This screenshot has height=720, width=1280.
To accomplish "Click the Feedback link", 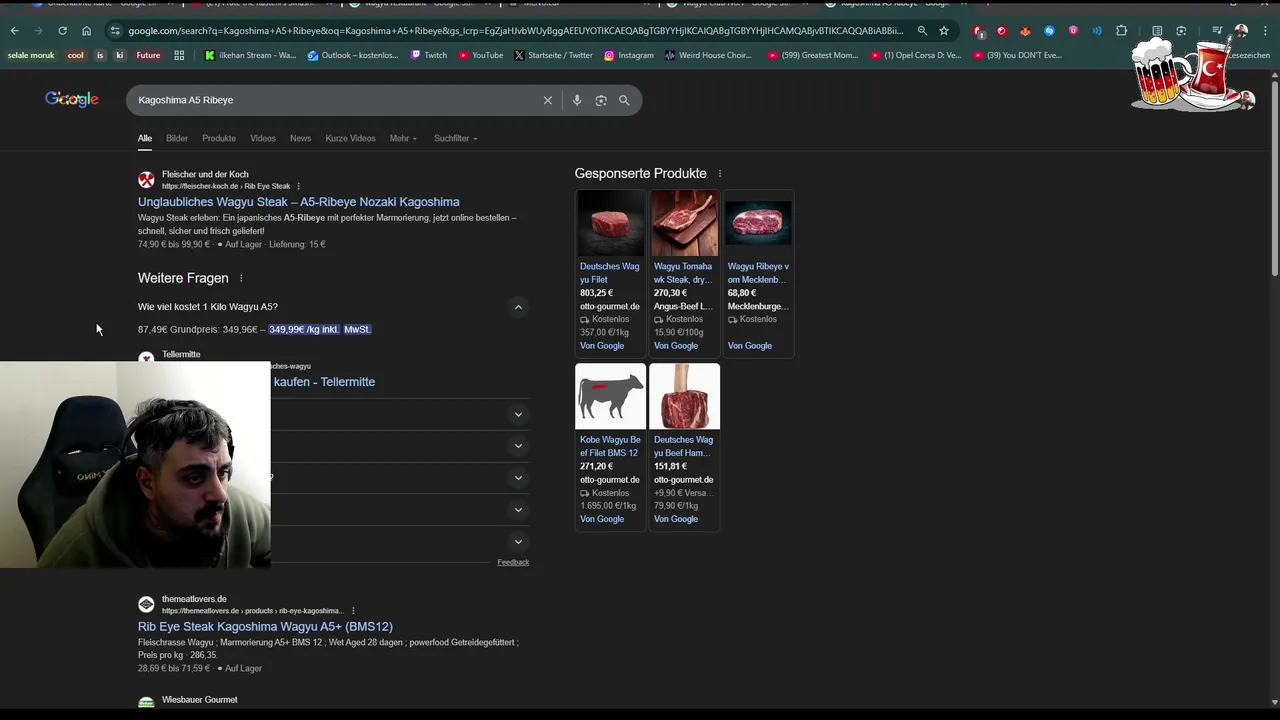I will [513, 562].
